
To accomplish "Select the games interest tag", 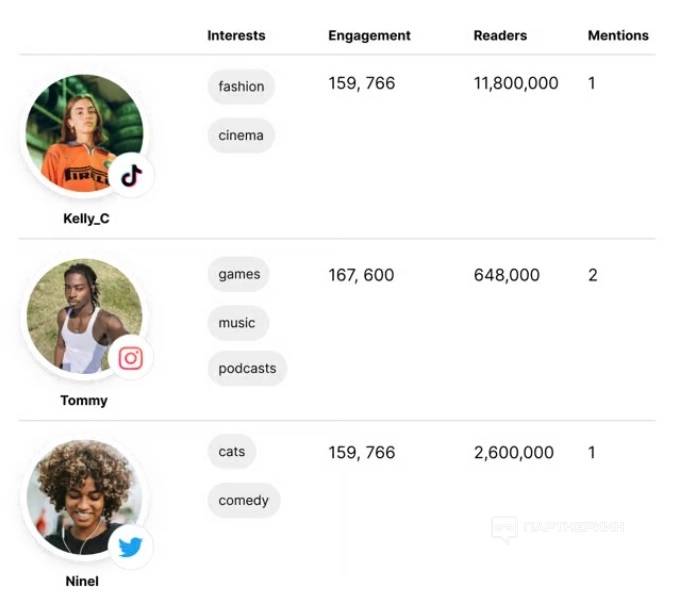I will [239, 274].
